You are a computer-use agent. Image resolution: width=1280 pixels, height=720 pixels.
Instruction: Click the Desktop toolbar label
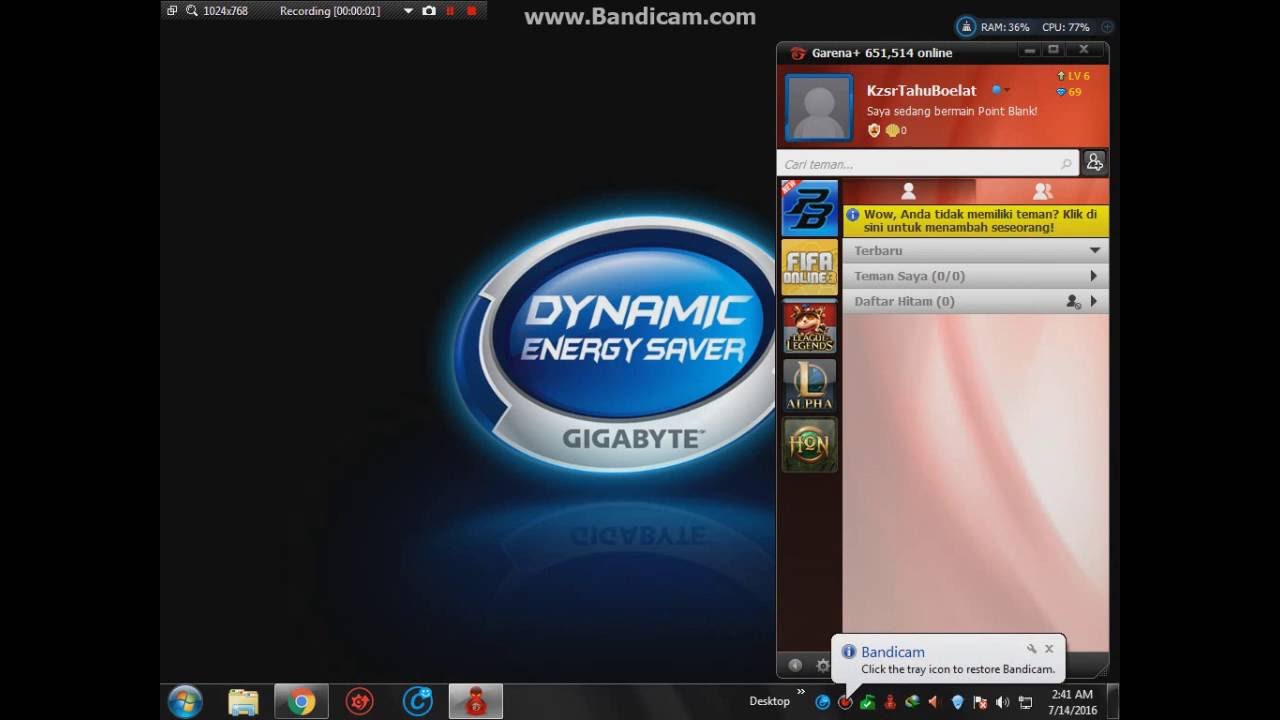[x=770, y=701]
